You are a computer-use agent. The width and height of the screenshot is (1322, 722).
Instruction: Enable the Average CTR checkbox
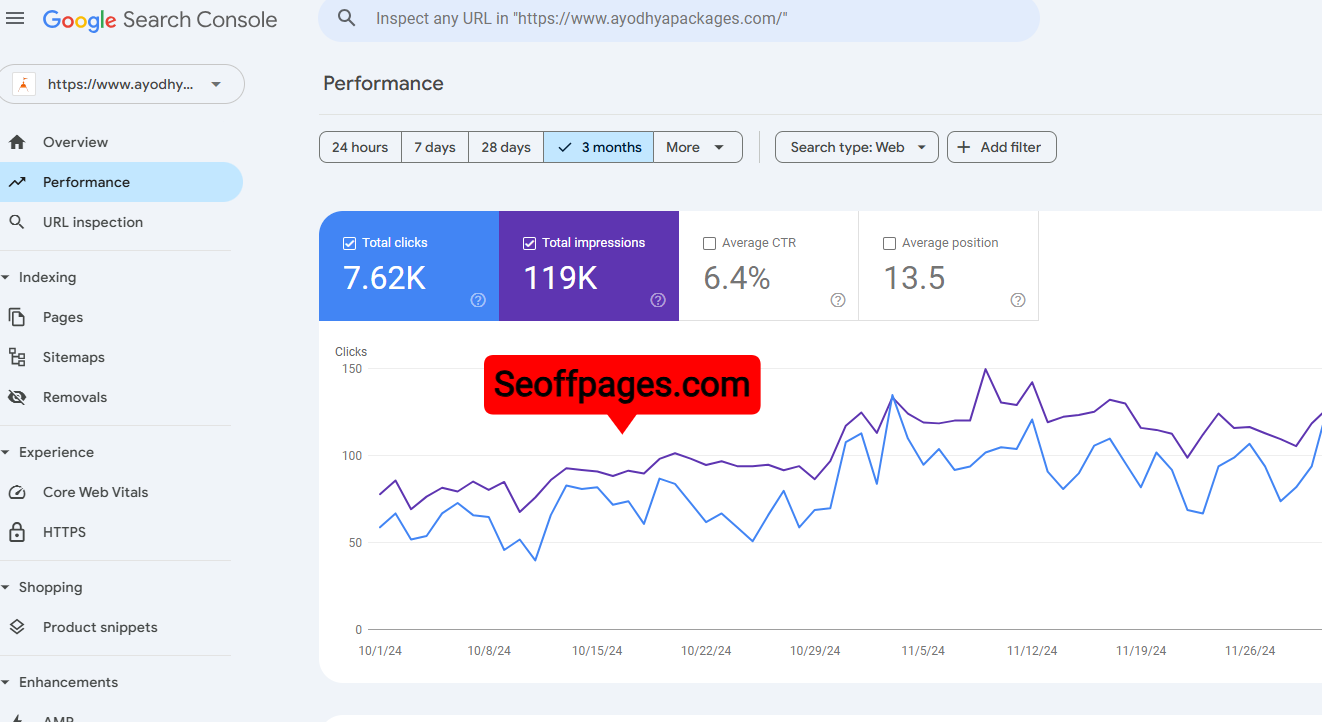pyautogui.click(x=709, y=243)
